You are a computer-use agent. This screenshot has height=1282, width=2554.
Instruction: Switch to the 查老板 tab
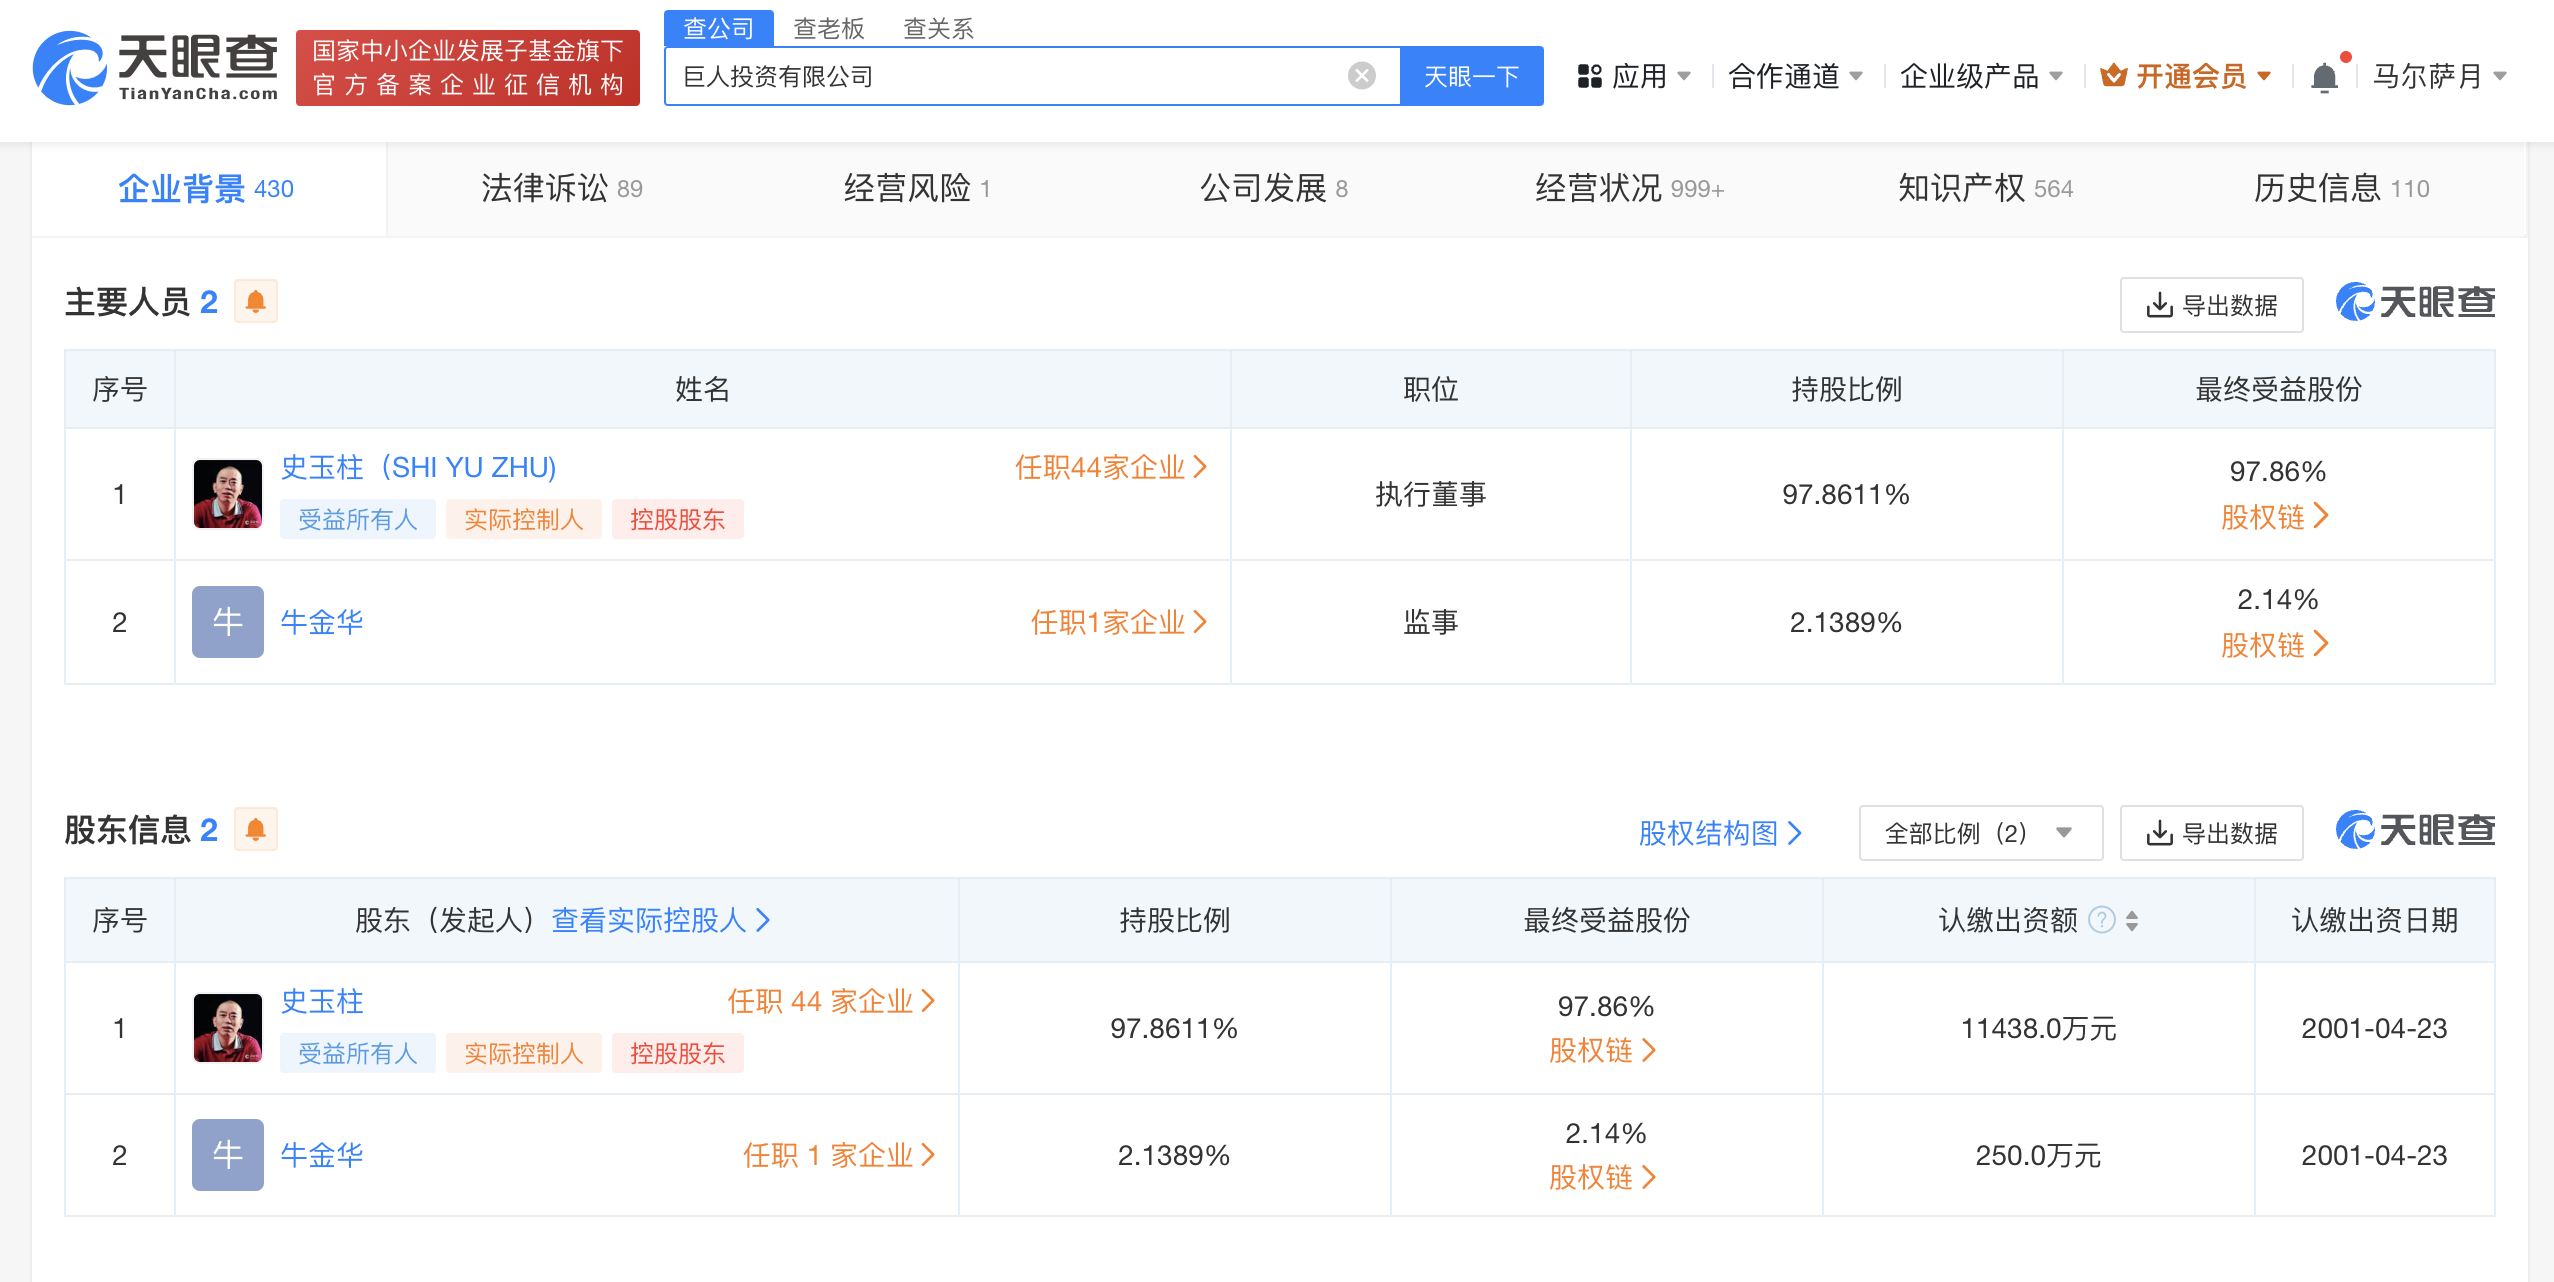tap(828, 28)
